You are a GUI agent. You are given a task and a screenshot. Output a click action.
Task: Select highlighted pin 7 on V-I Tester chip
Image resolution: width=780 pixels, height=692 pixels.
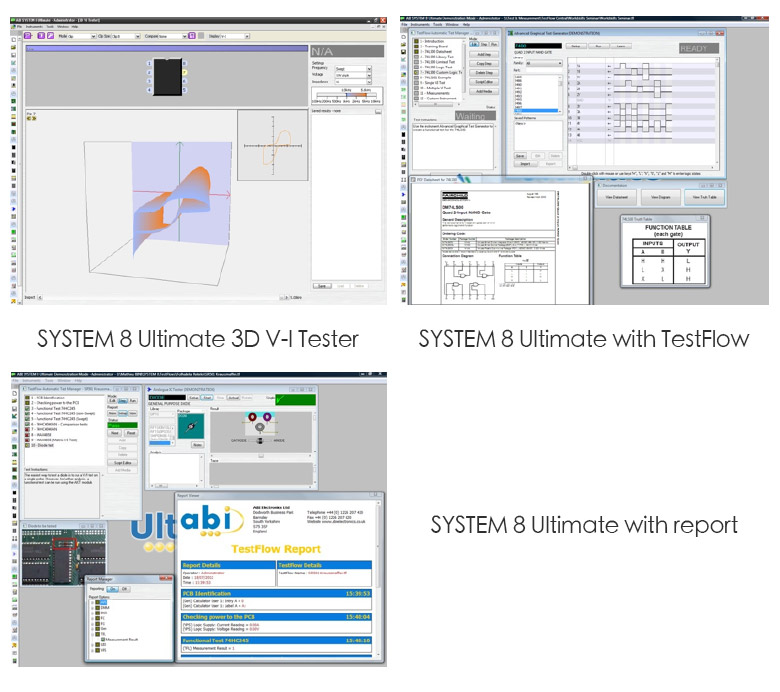pyautogui.click(x=185, y=72)
